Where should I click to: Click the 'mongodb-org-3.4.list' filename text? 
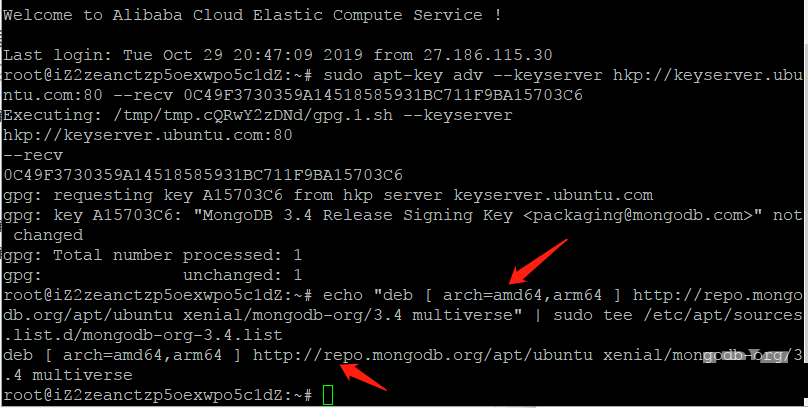pos(182,335)
